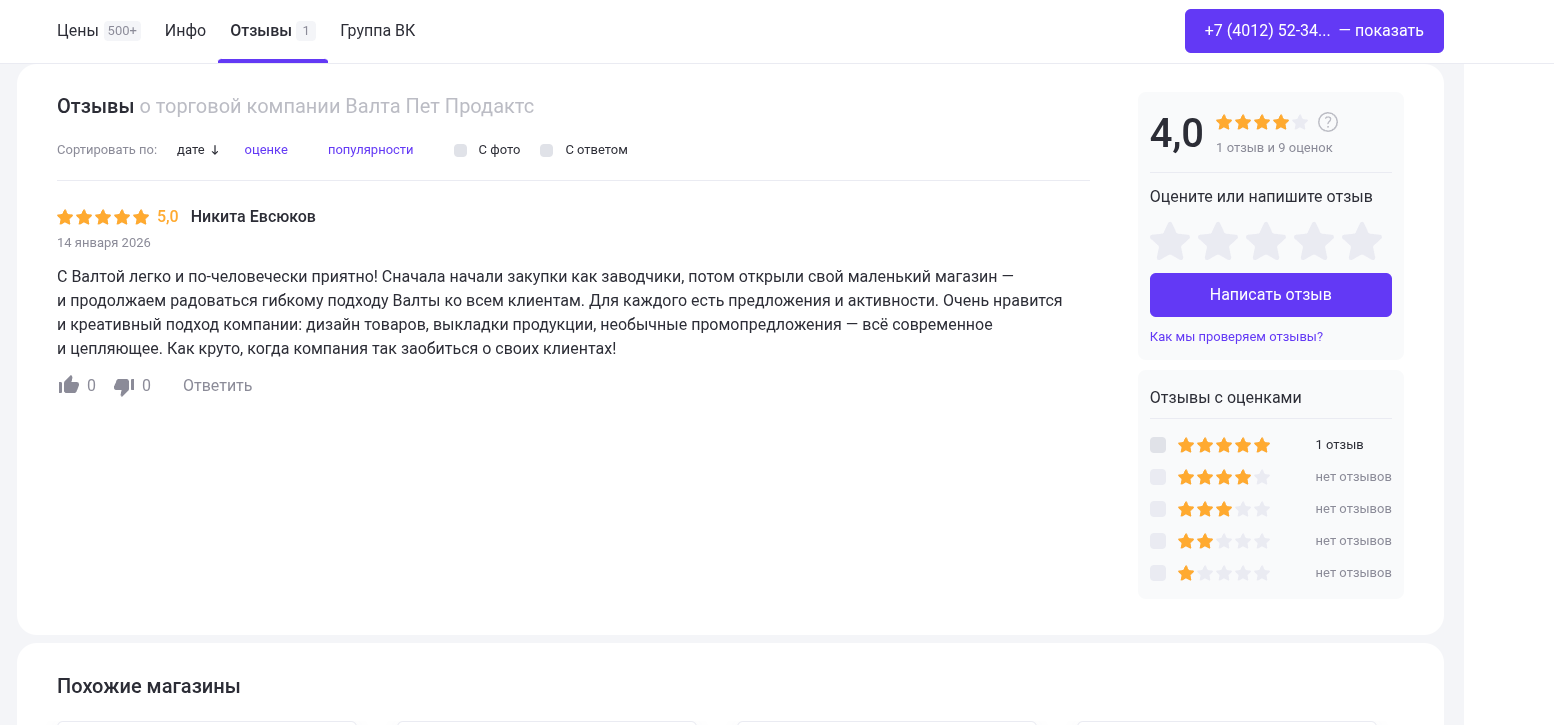Viewport: 1554px width, 725px height.
Task: Open 'Как мы проверяем отзывы?' link
Action: coord(1236,337)
